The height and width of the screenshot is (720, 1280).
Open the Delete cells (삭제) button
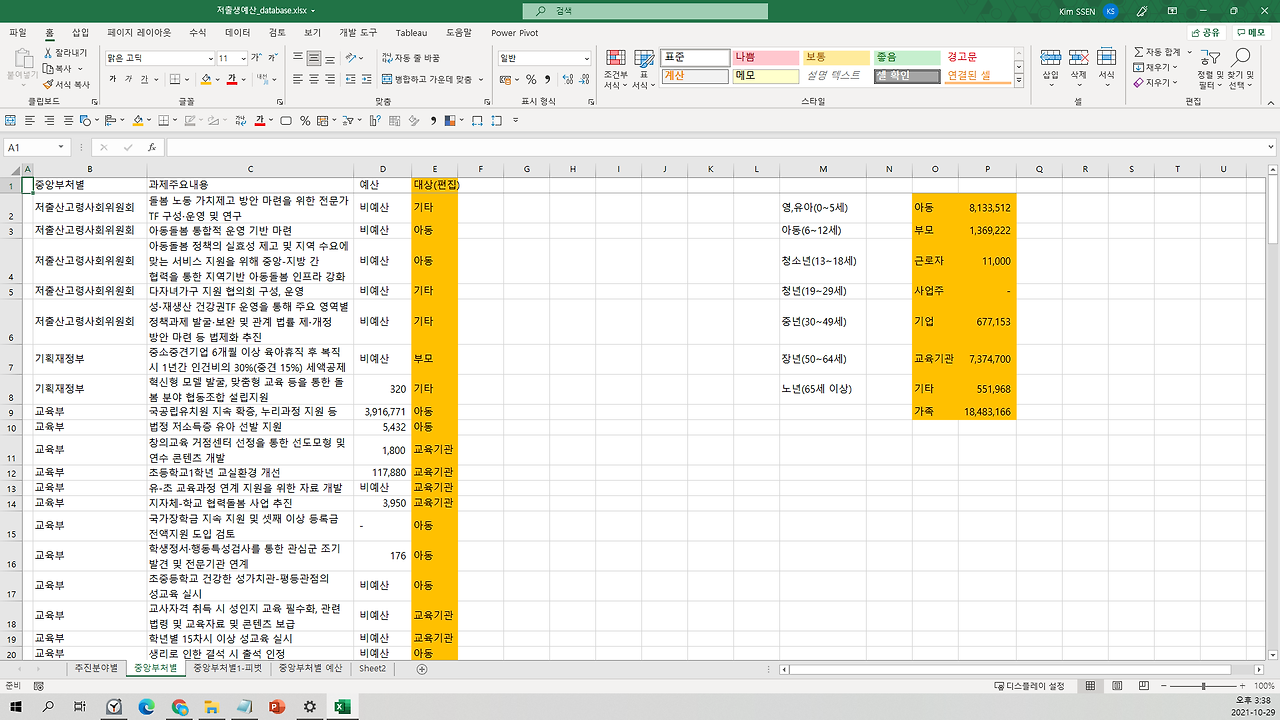click(x=1078, y=65)
